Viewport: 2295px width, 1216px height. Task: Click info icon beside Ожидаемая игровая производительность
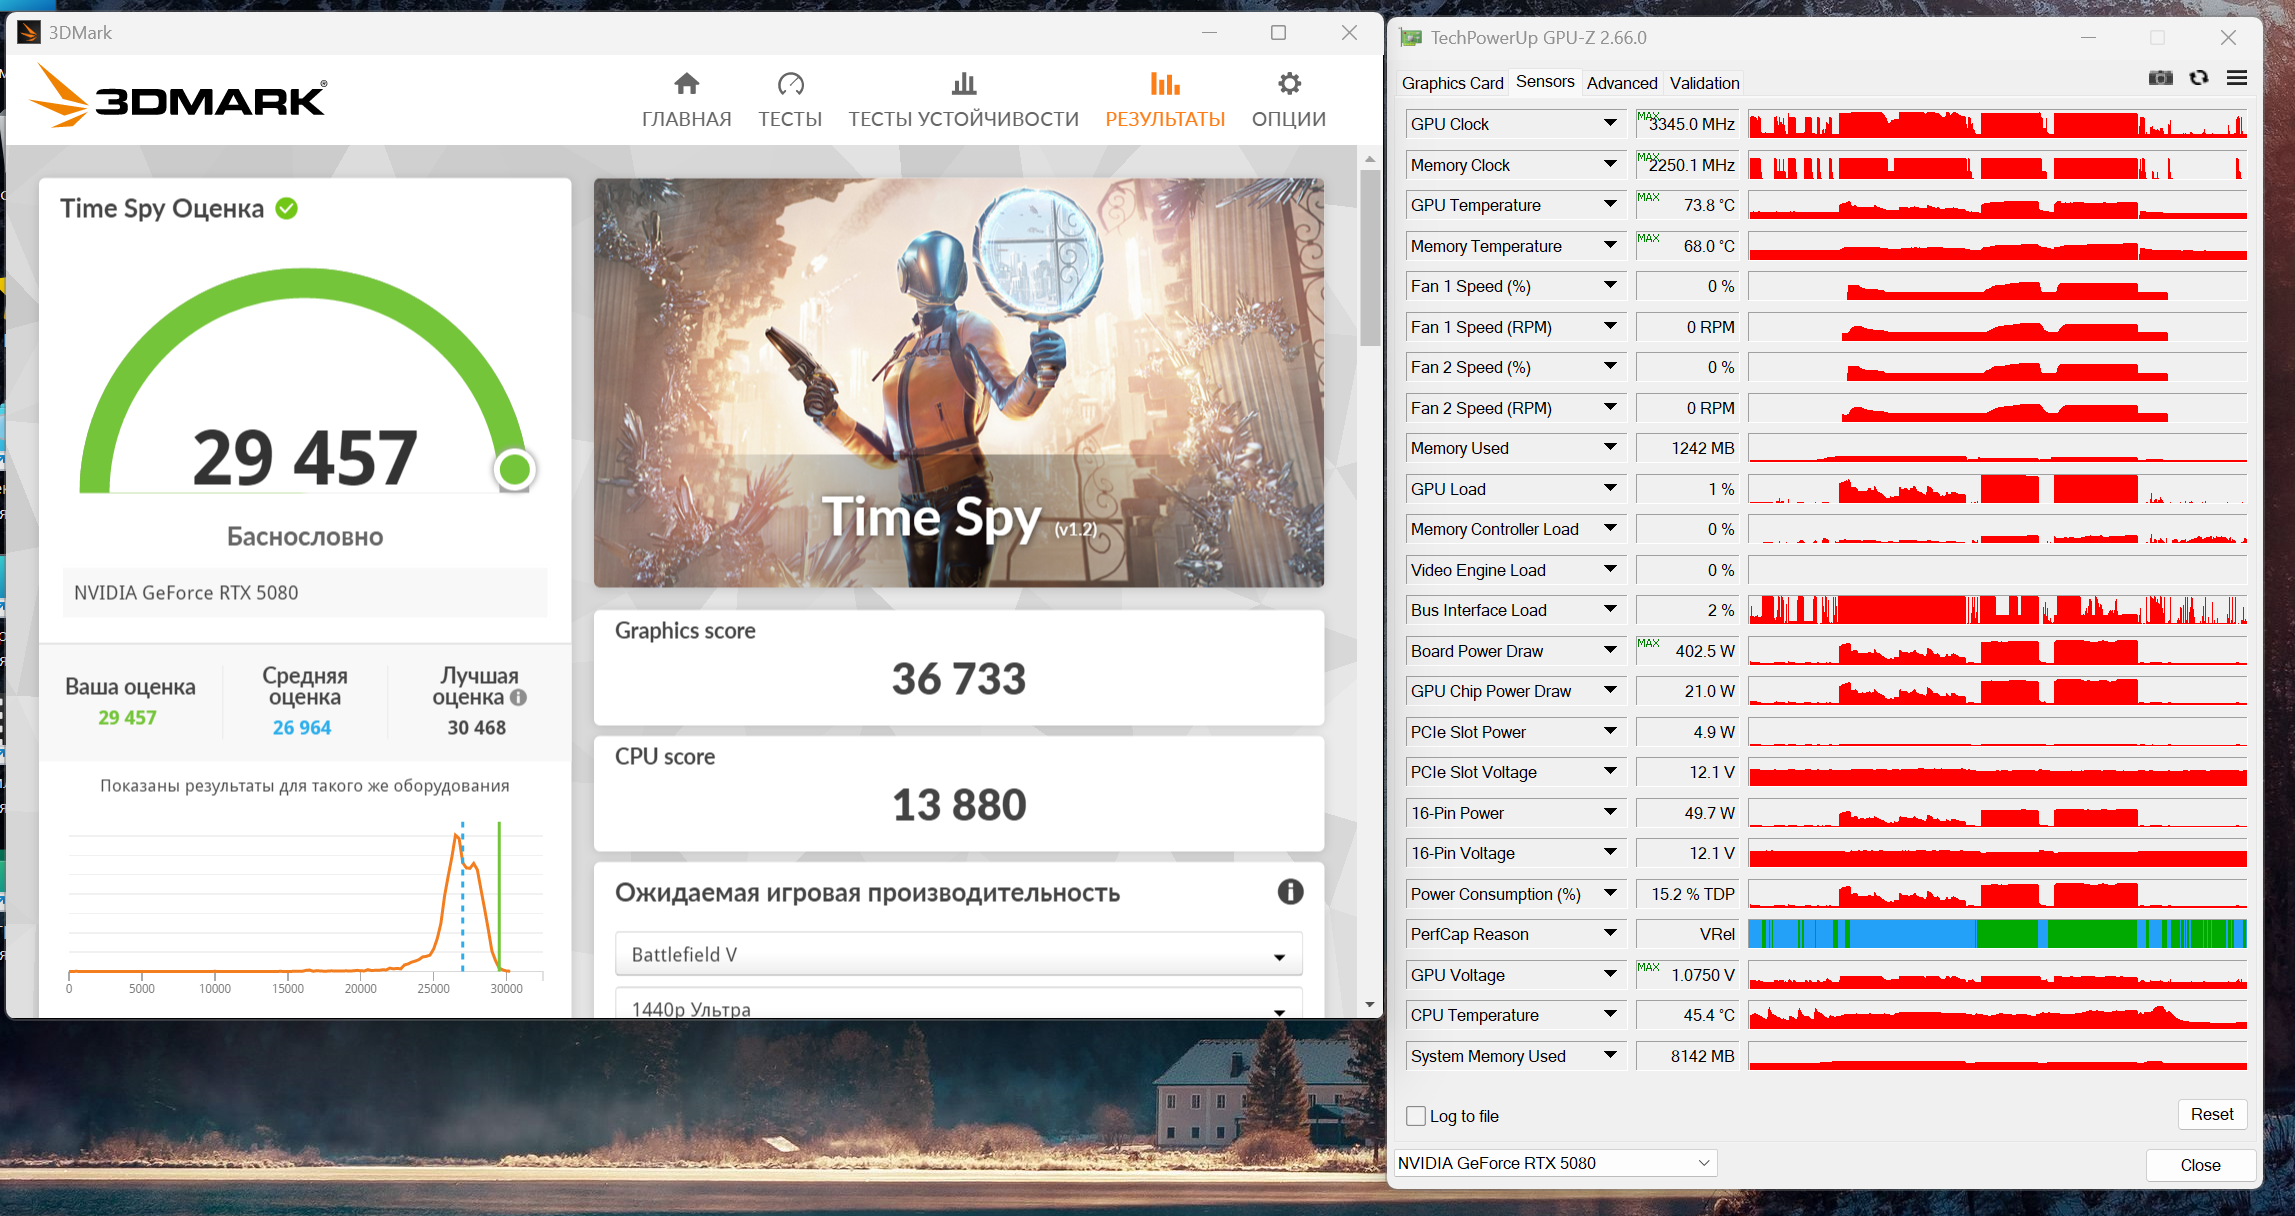pyautogui.click(x=1290, y=892)
